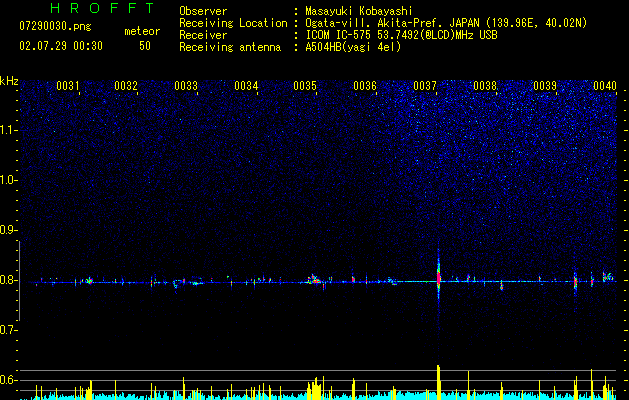The width and height of the screenshot is (629, 400).
Task: Click the gray frequency range bar beside 0.8
Action: click(19, 281)
